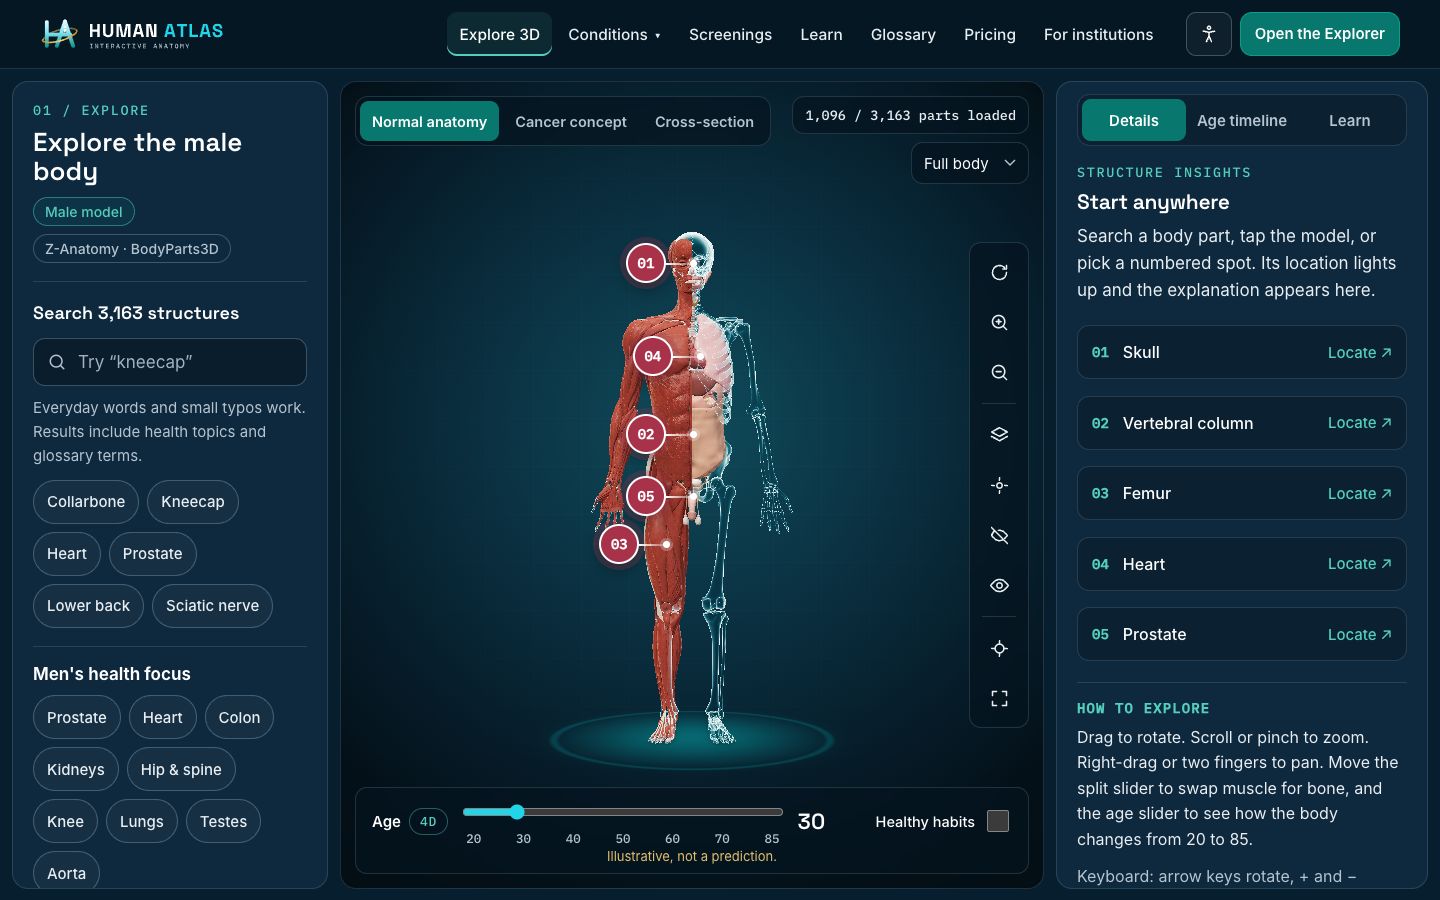Screen dimensions: 1440x900
Task: Open the accessibility options icon
Action: pyautogui.click(x=1208, y=34)
